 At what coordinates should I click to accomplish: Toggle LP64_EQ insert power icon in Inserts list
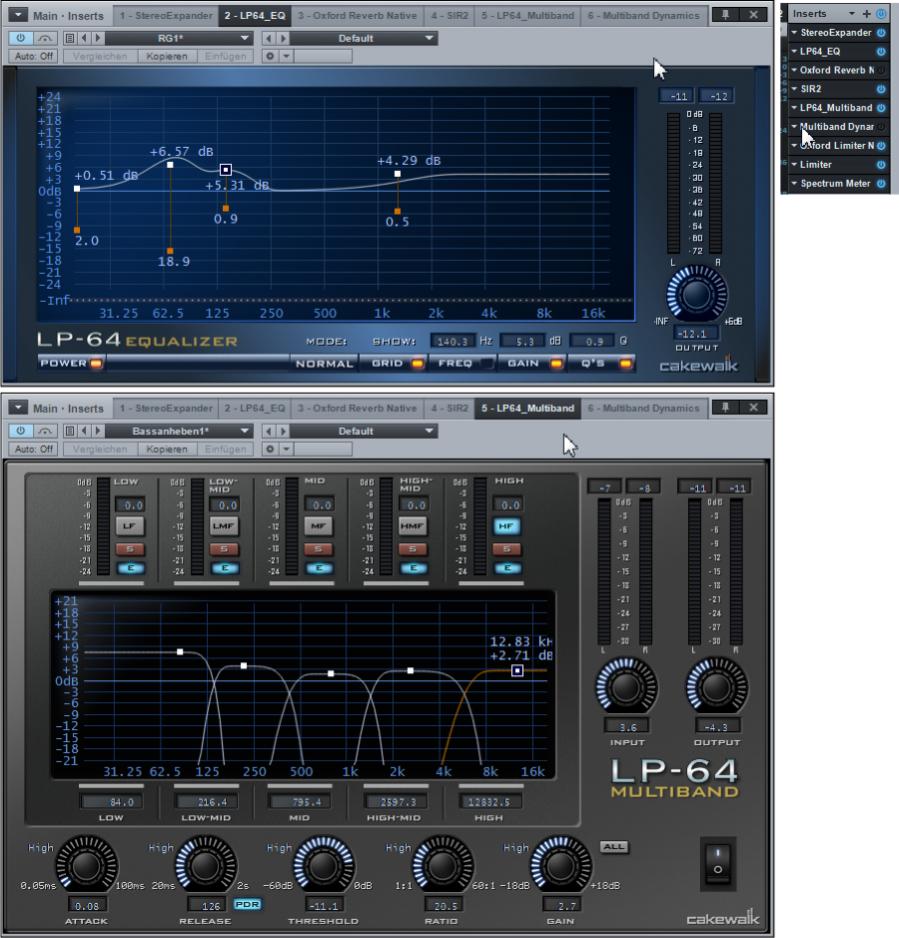tap(881, 51)
